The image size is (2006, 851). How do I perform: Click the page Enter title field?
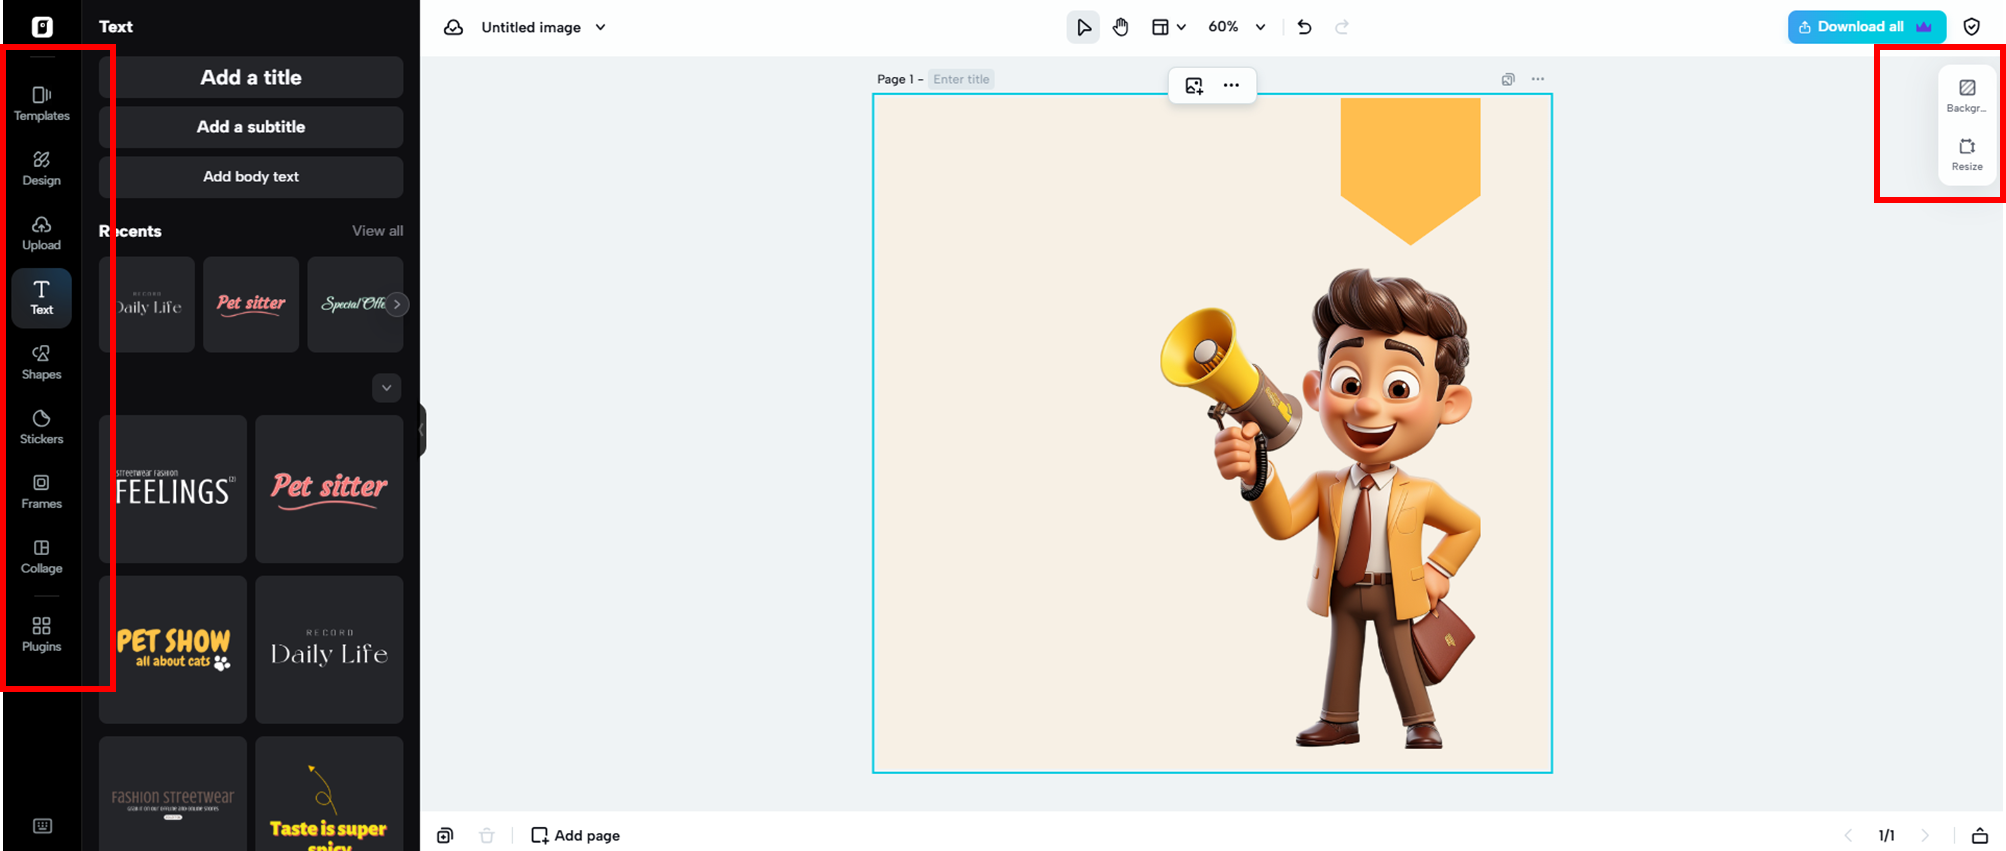coord(961,79)
